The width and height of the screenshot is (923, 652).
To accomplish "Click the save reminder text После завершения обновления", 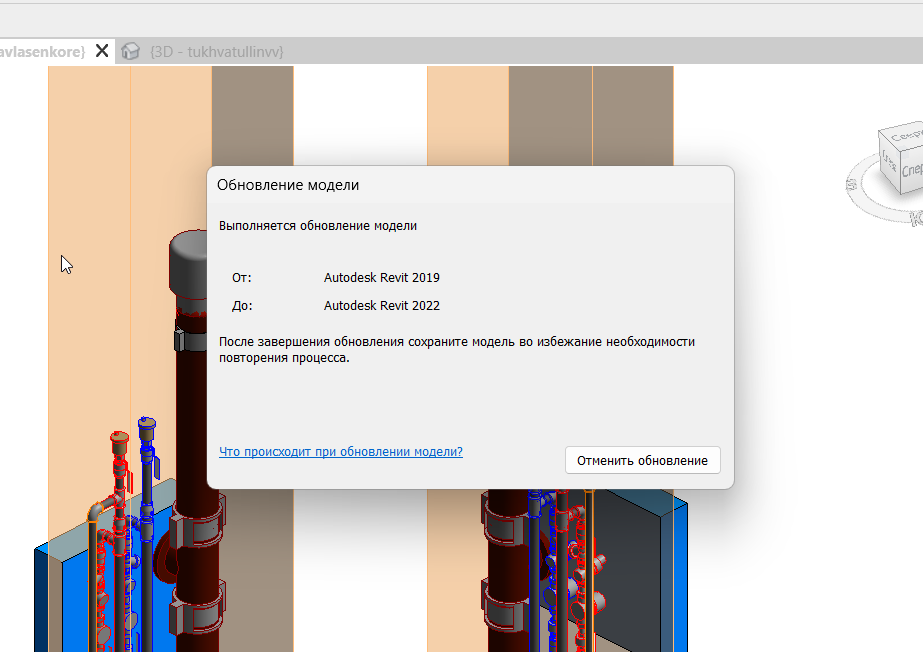I will [457, 350].
